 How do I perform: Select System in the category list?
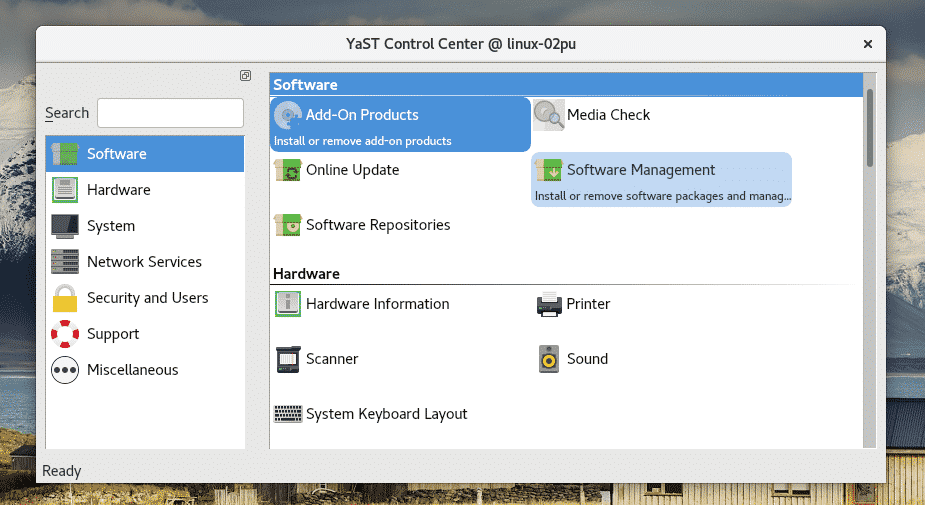click(x=145, y=226)
